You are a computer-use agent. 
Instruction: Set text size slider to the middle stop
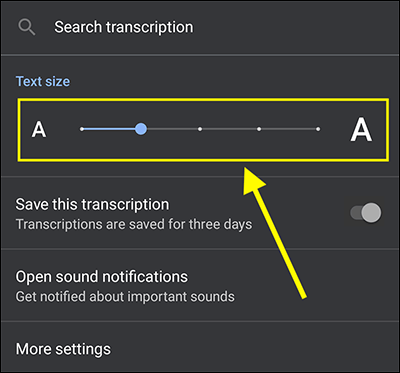pyautogui.click(x=200, y=129)
